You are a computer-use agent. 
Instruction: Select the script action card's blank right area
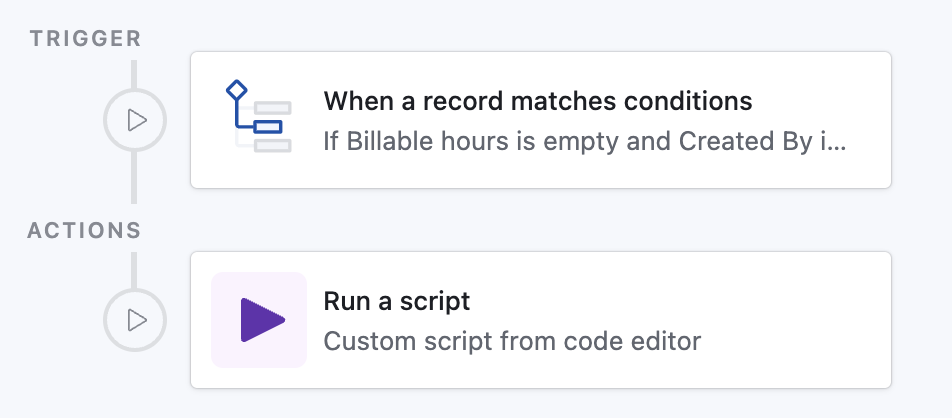800,320
